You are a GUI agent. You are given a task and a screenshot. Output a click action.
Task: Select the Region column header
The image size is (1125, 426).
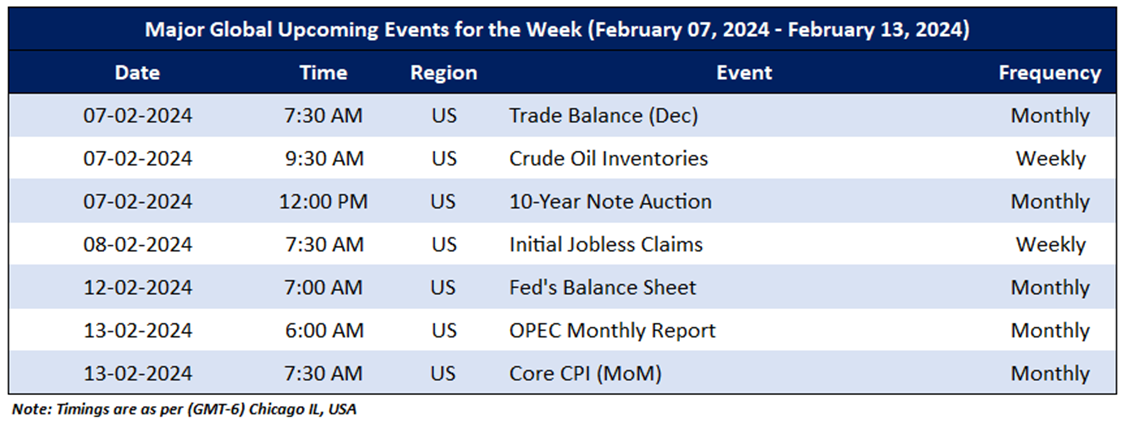click(443, 73)
